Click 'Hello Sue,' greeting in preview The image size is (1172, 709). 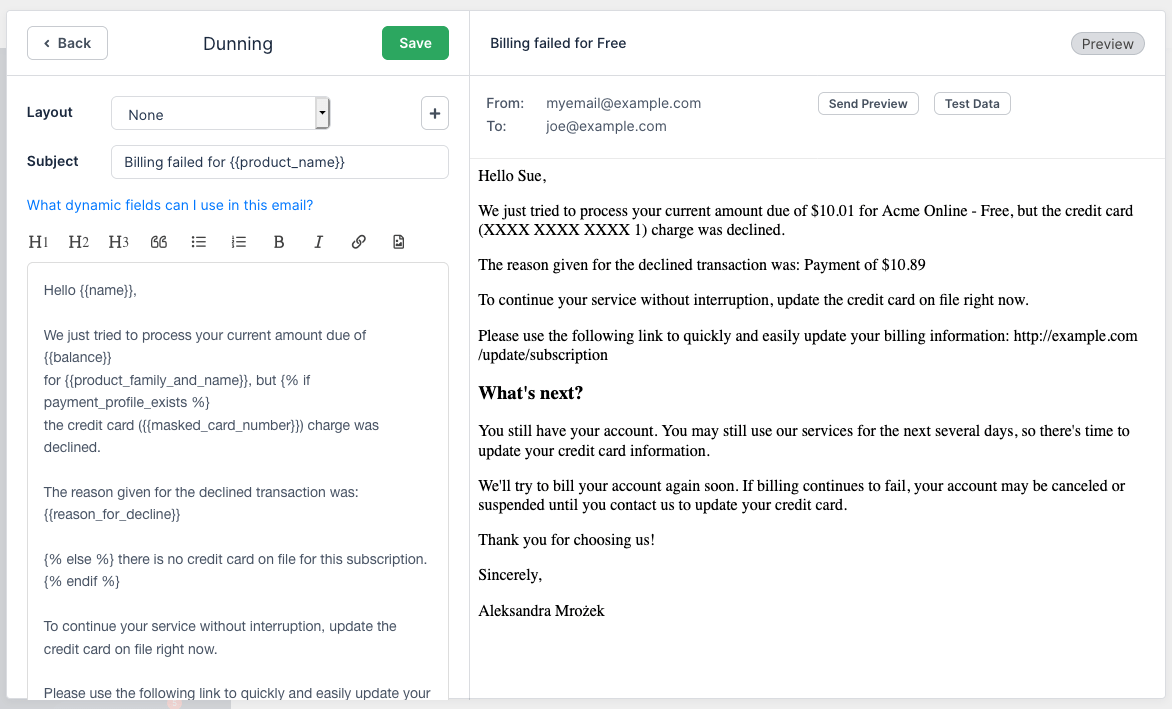512,176
